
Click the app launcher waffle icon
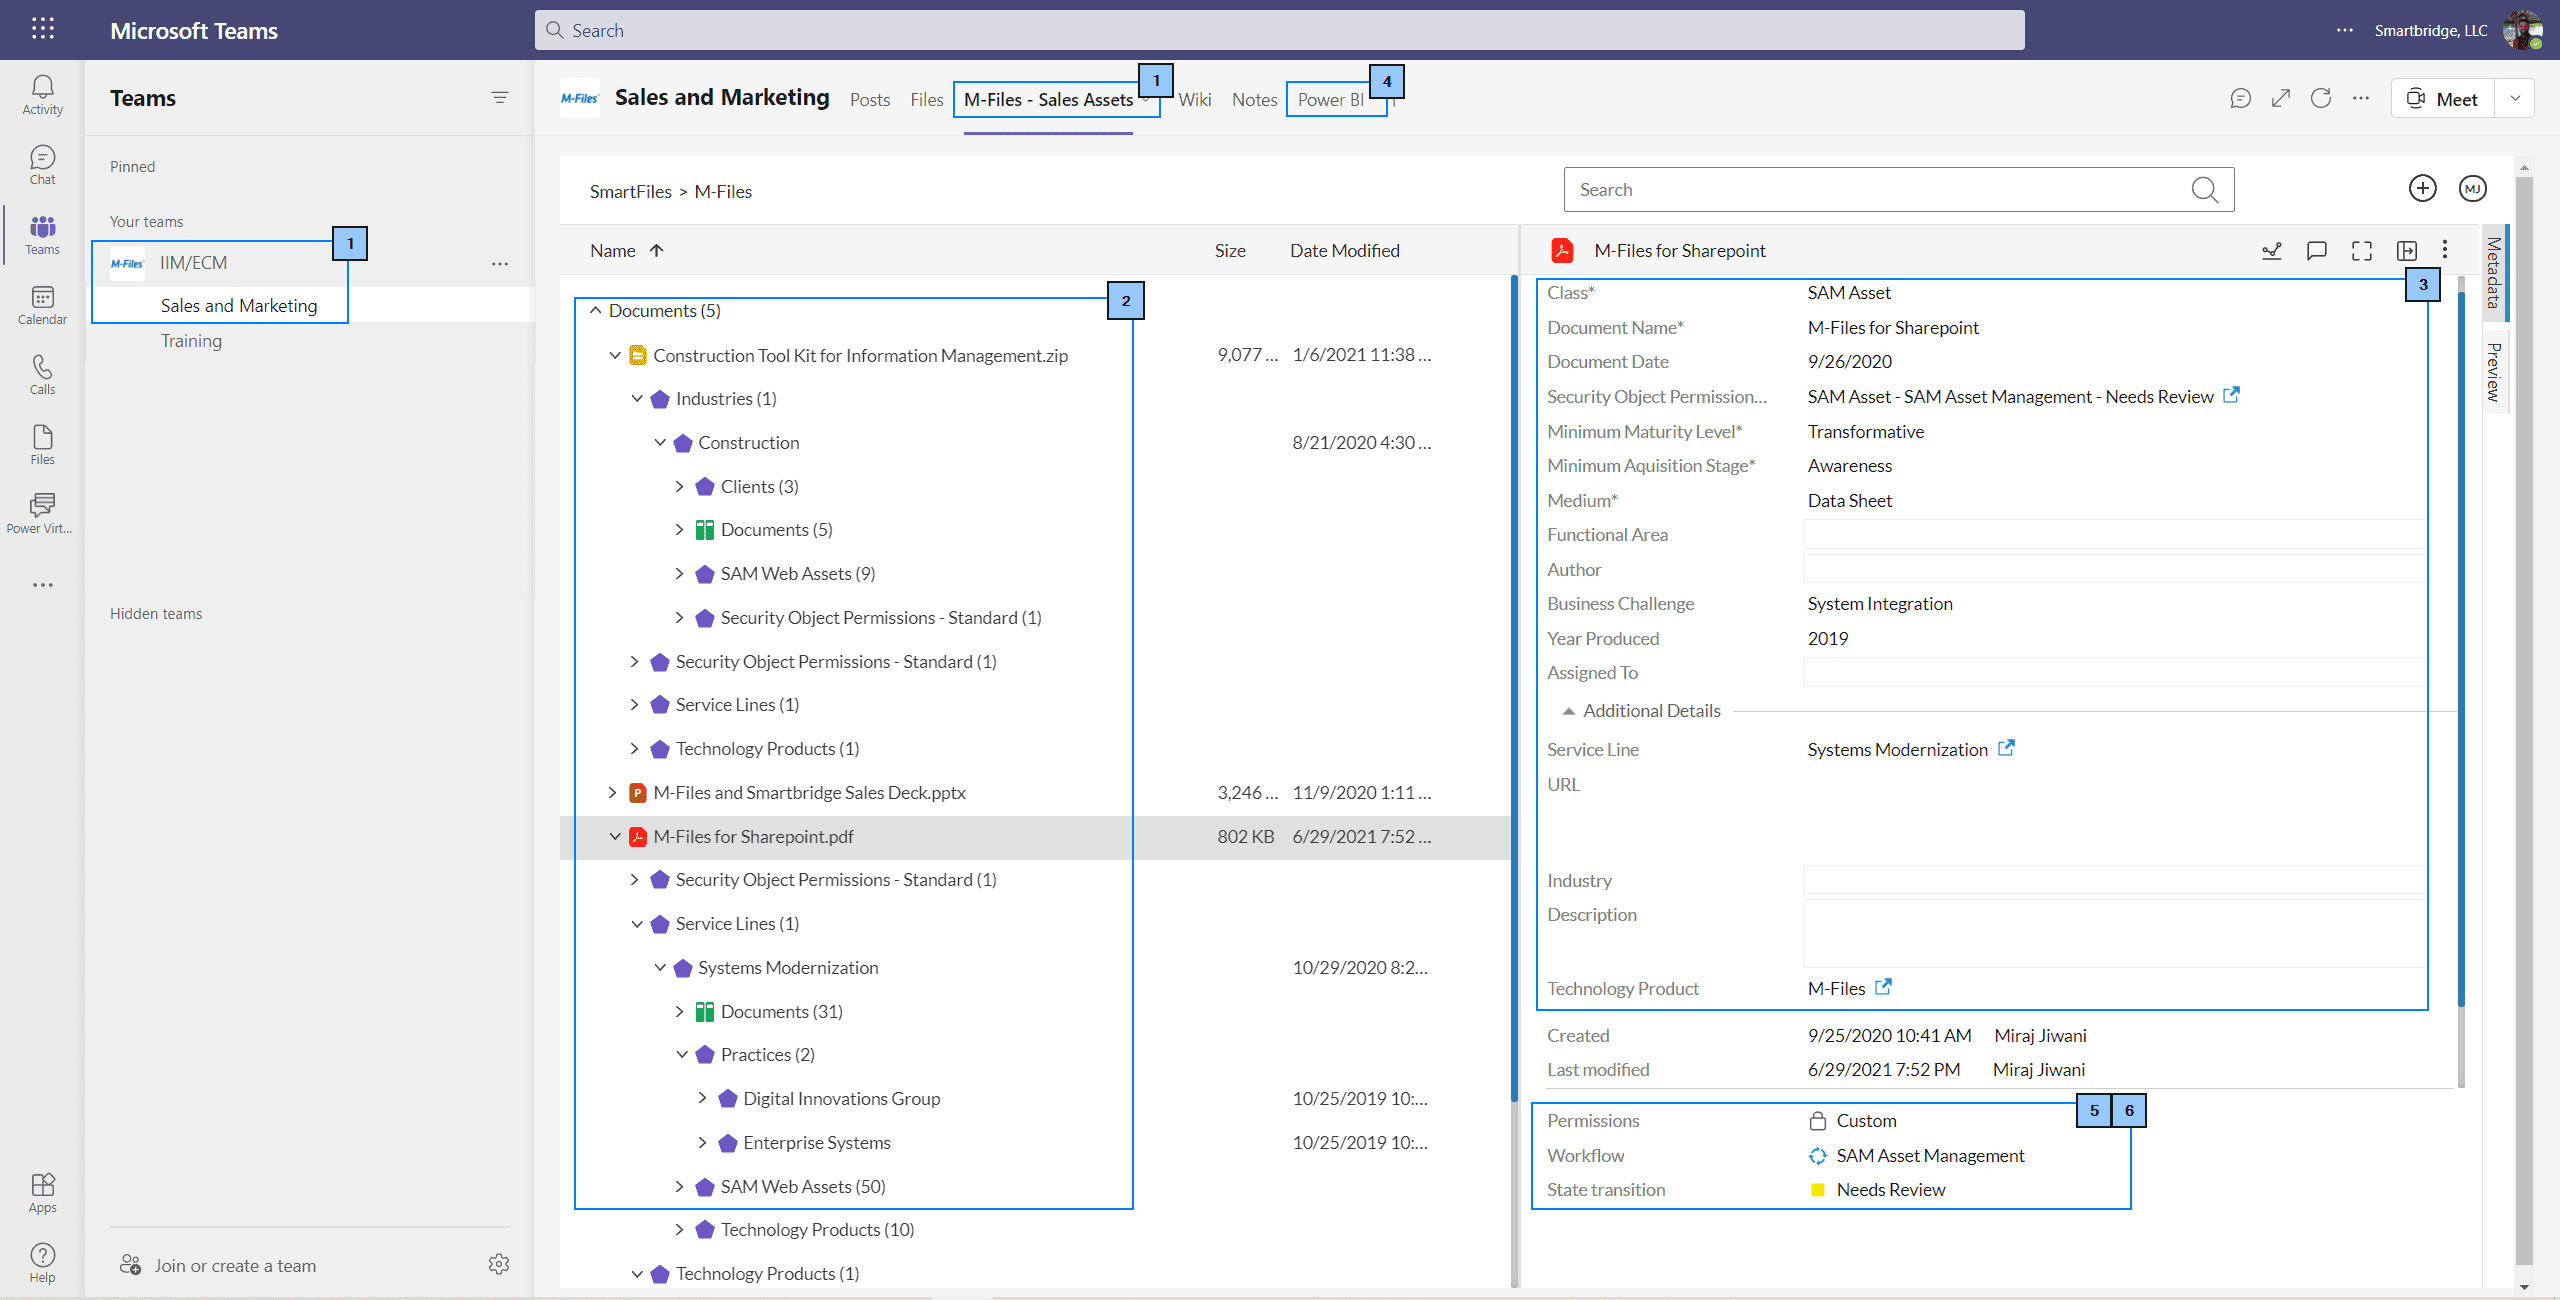(x=42, y=29)
